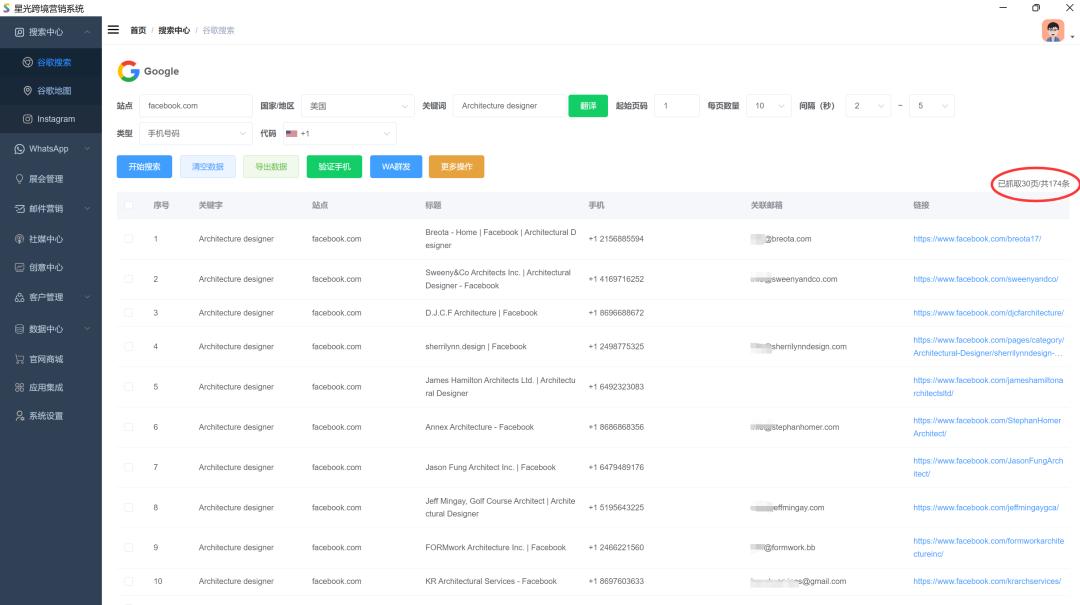1080x605 pixels.
Task: Open WhatsApp section in sidebar
Action: [x=49, y=149]
